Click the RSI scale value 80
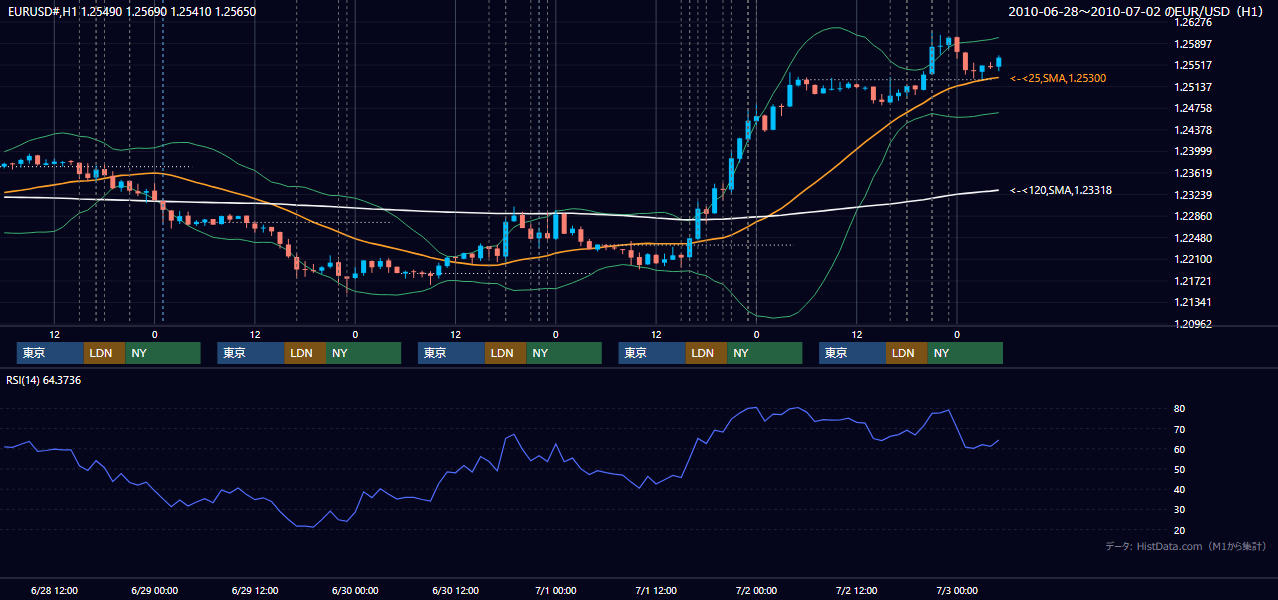Image resolution: width=1278 pixels, height=600 pixels. click(x=1180, y=409)
